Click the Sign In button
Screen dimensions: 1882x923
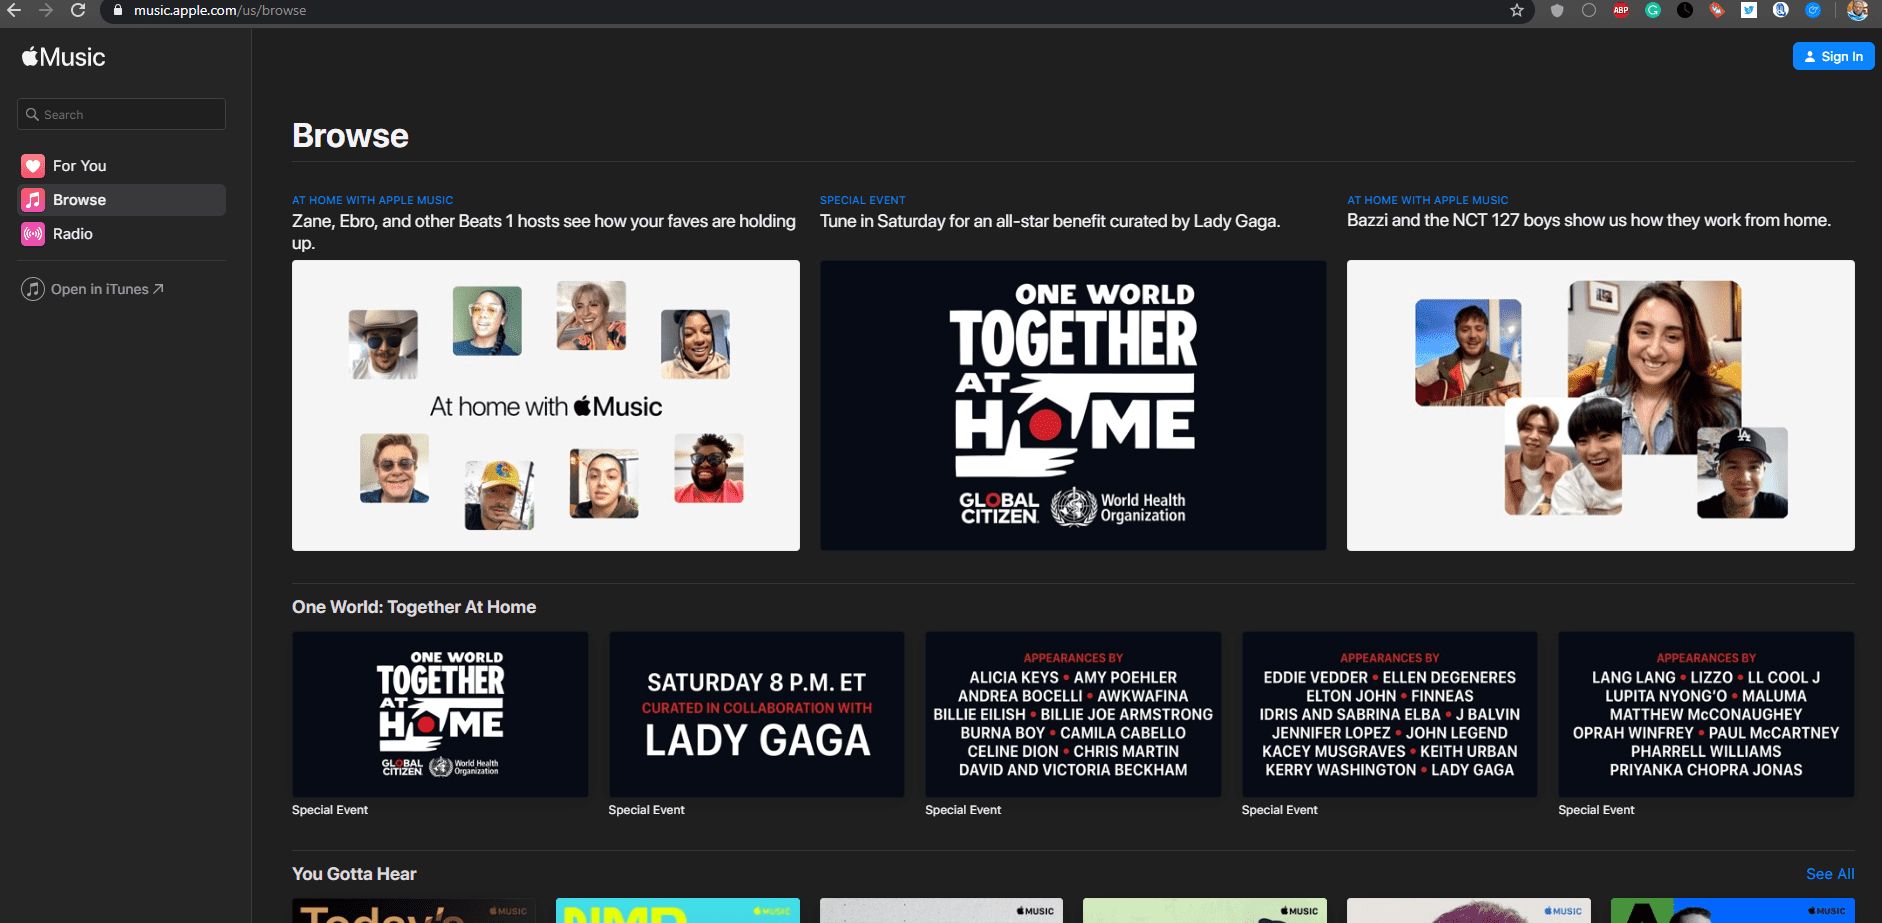1833,57
